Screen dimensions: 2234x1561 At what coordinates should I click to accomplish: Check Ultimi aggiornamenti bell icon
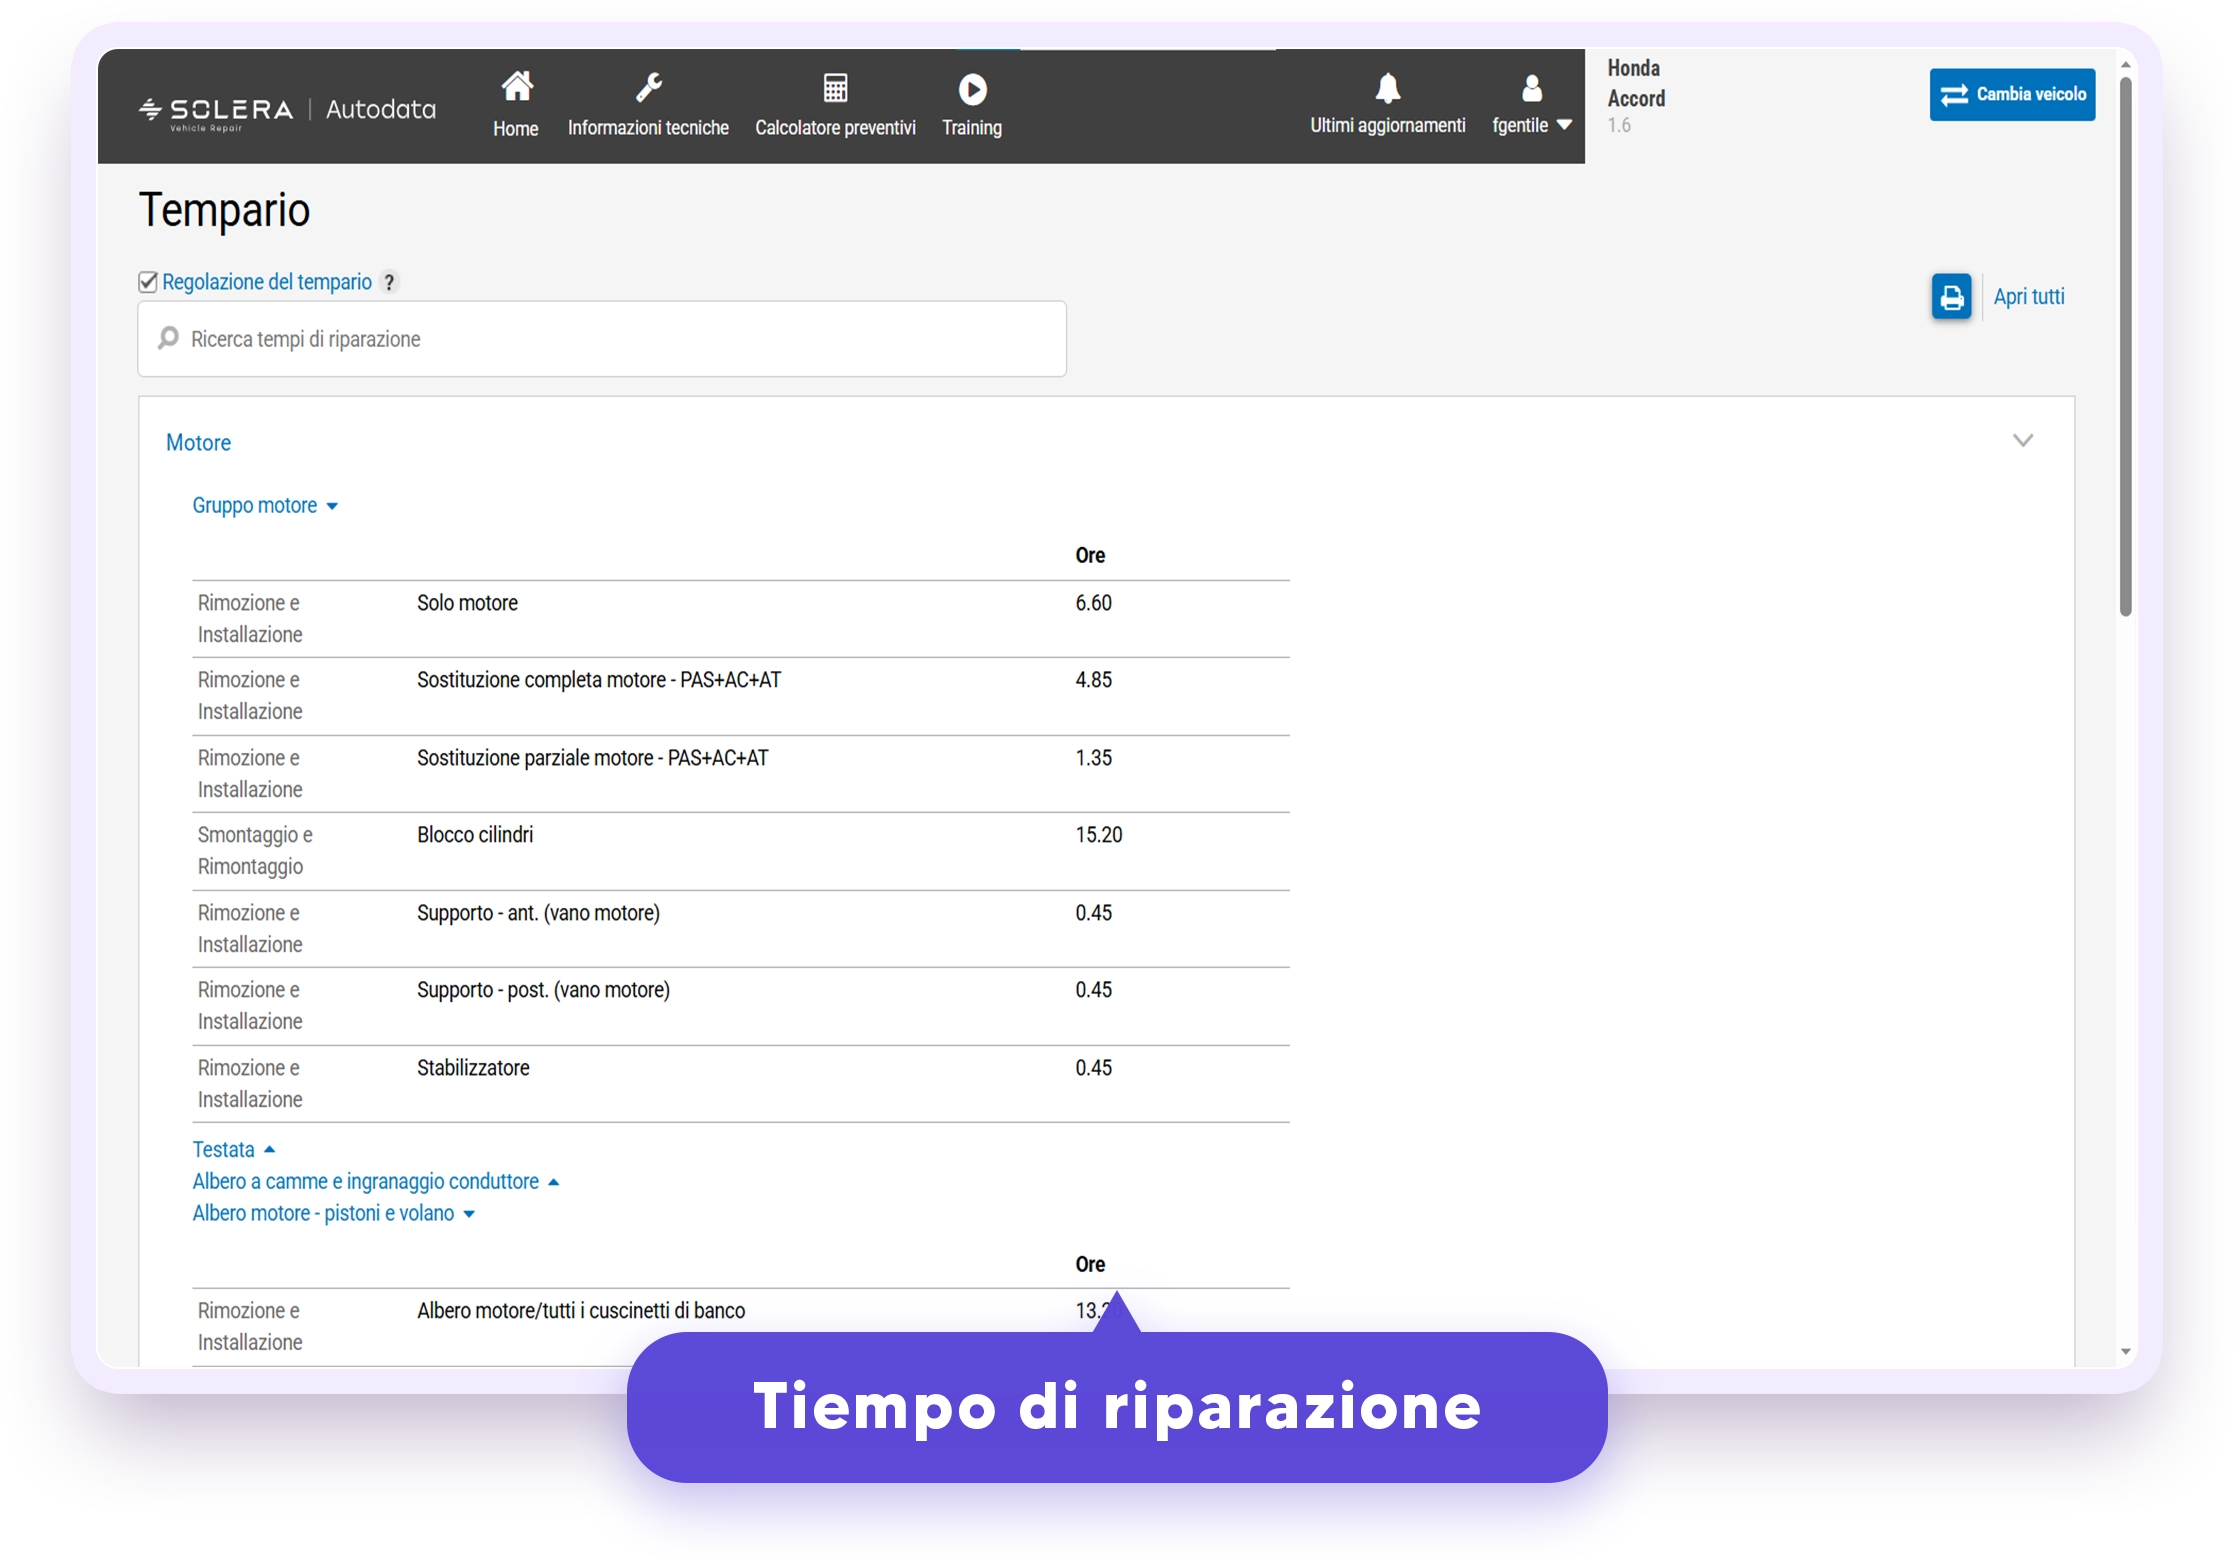[1388, 88]
